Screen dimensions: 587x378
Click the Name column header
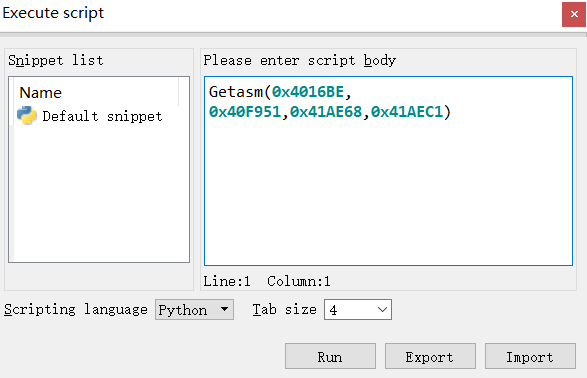[40, 92]
